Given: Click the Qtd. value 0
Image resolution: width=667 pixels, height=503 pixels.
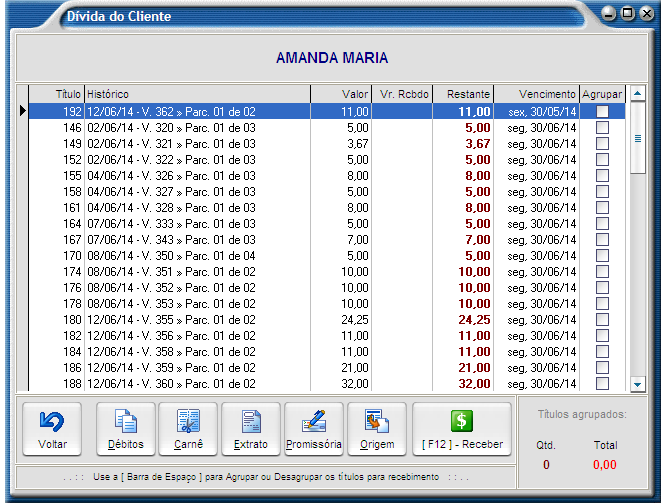Looking at the screenshot, I should tap(546, 464).
